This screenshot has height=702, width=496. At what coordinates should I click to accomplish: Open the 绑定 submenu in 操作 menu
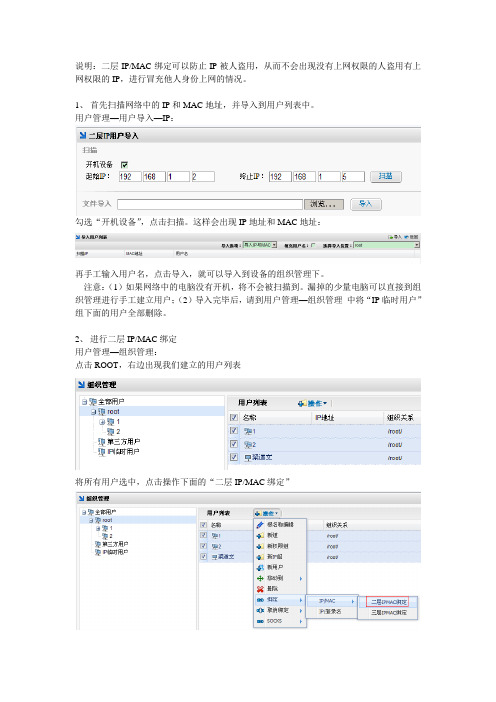[280, 599]
